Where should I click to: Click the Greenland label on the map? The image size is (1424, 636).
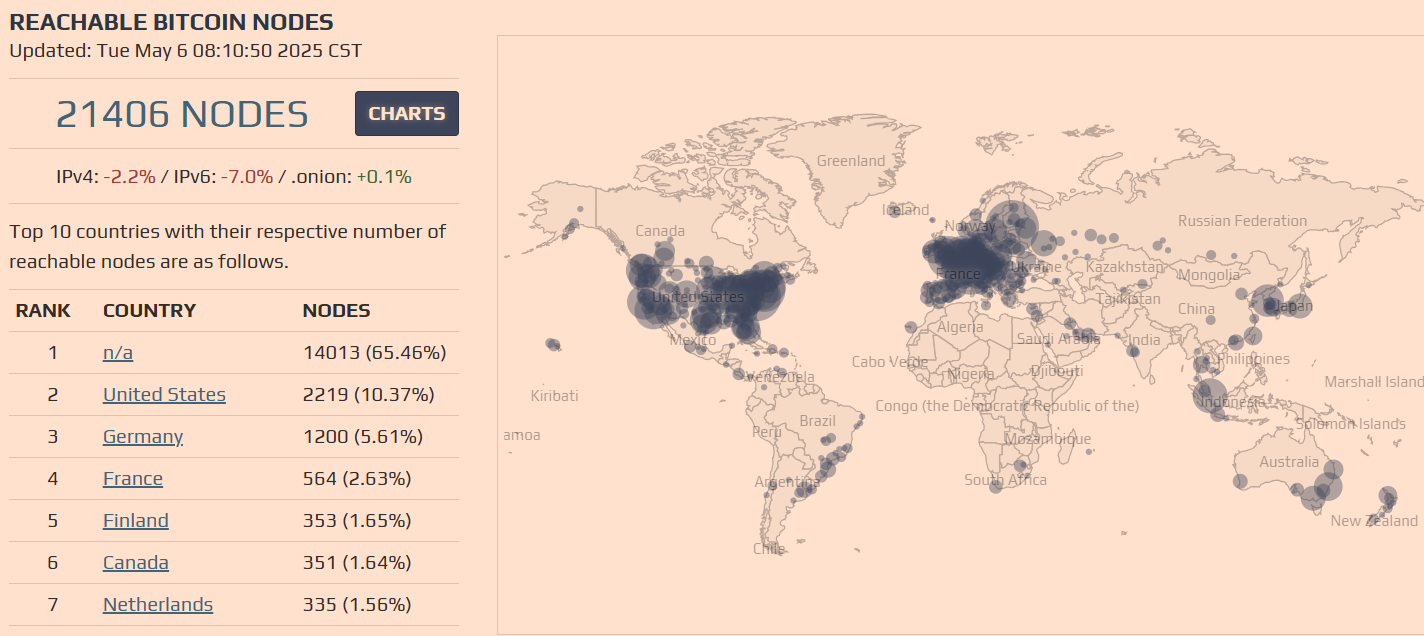(851, 161)
